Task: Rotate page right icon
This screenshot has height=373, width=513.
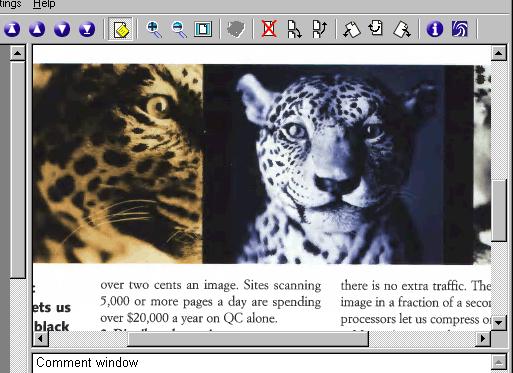Action: (x=402, y=29)
